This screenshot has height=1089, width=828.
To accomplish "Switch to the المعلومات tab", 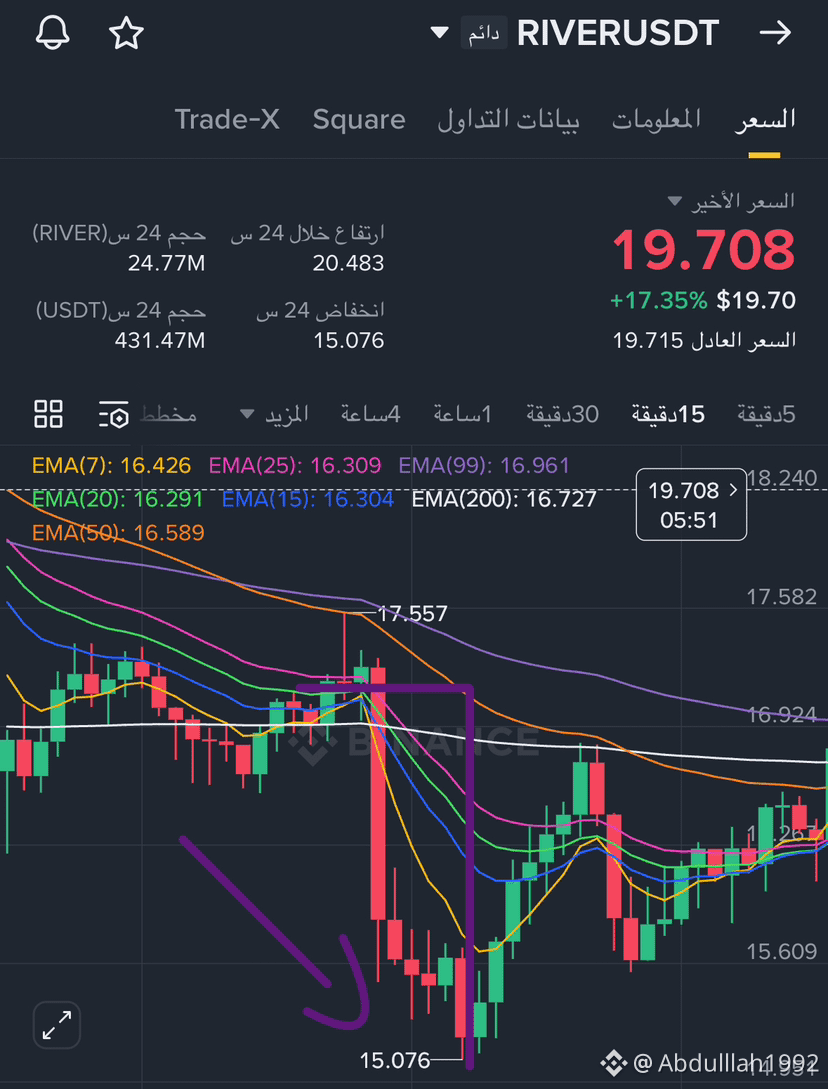I will 656,119.
